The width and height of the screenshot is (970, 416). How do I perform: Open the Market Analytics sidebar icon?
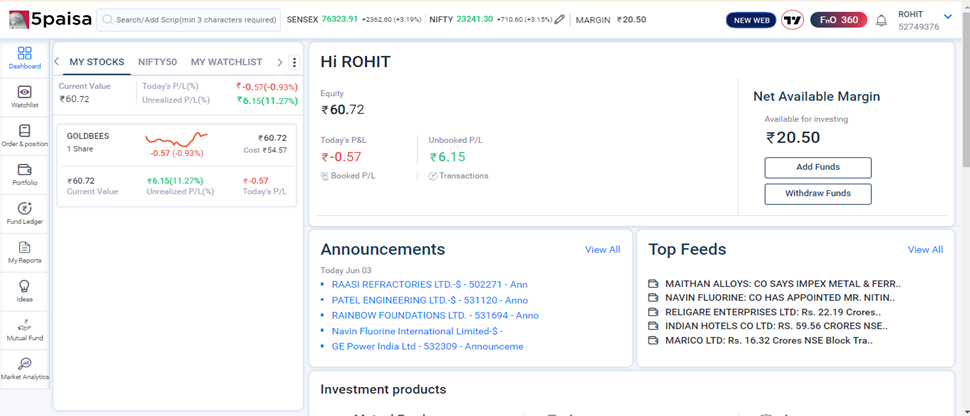(25, 364)
